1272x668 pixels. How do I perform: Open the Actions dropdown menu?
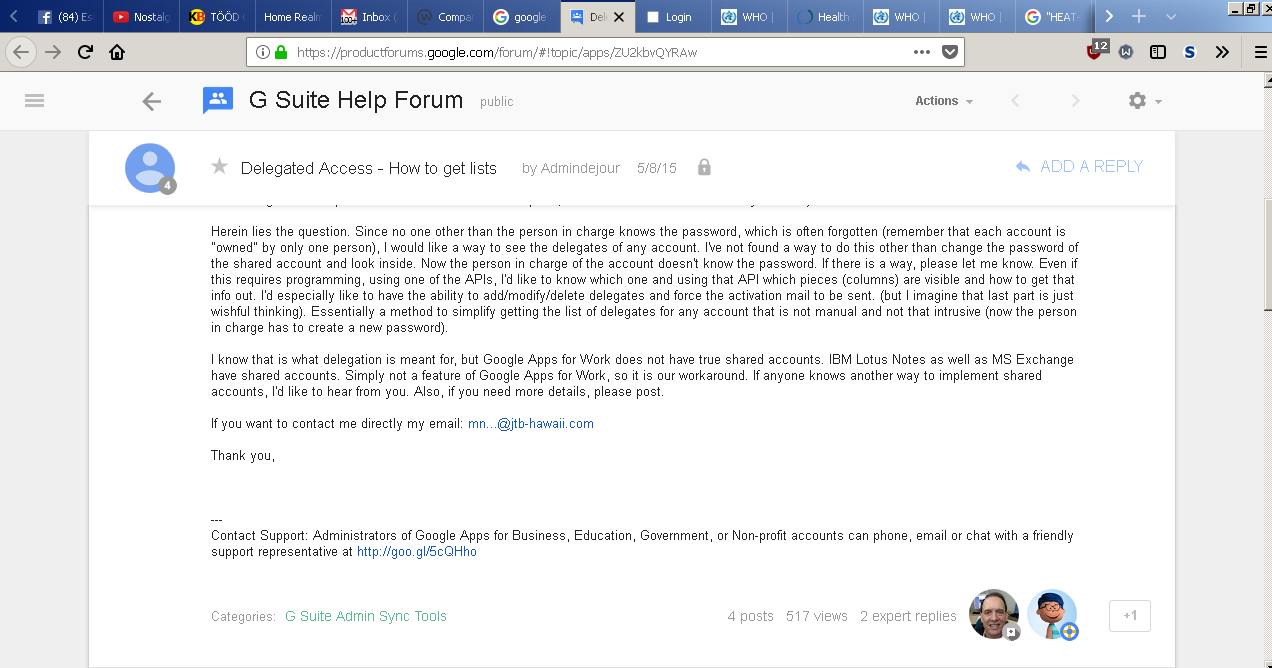pos(944,101)
